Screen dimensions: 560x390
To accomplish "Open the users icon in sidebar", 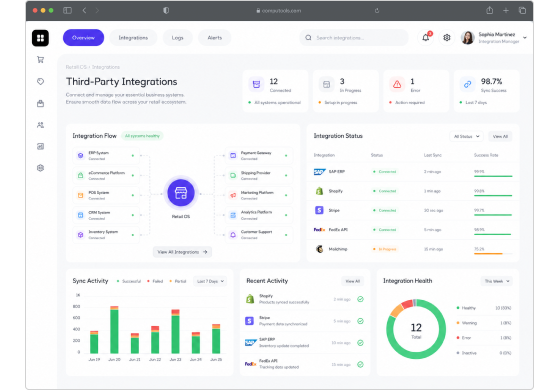I will pos(40,125).
